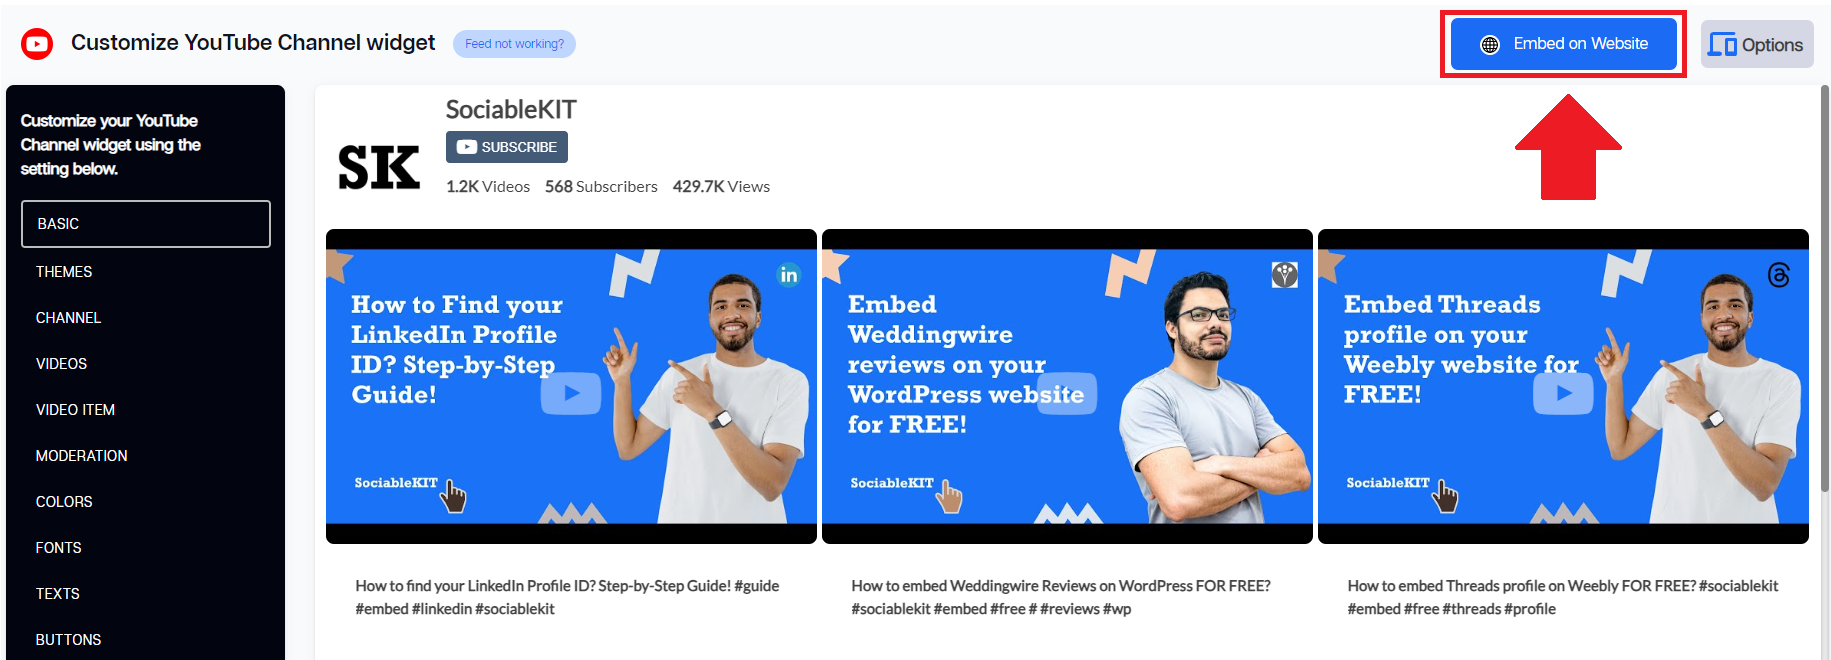Click the Feed not working? link
1831x660 pixels.
coord(514,44)
